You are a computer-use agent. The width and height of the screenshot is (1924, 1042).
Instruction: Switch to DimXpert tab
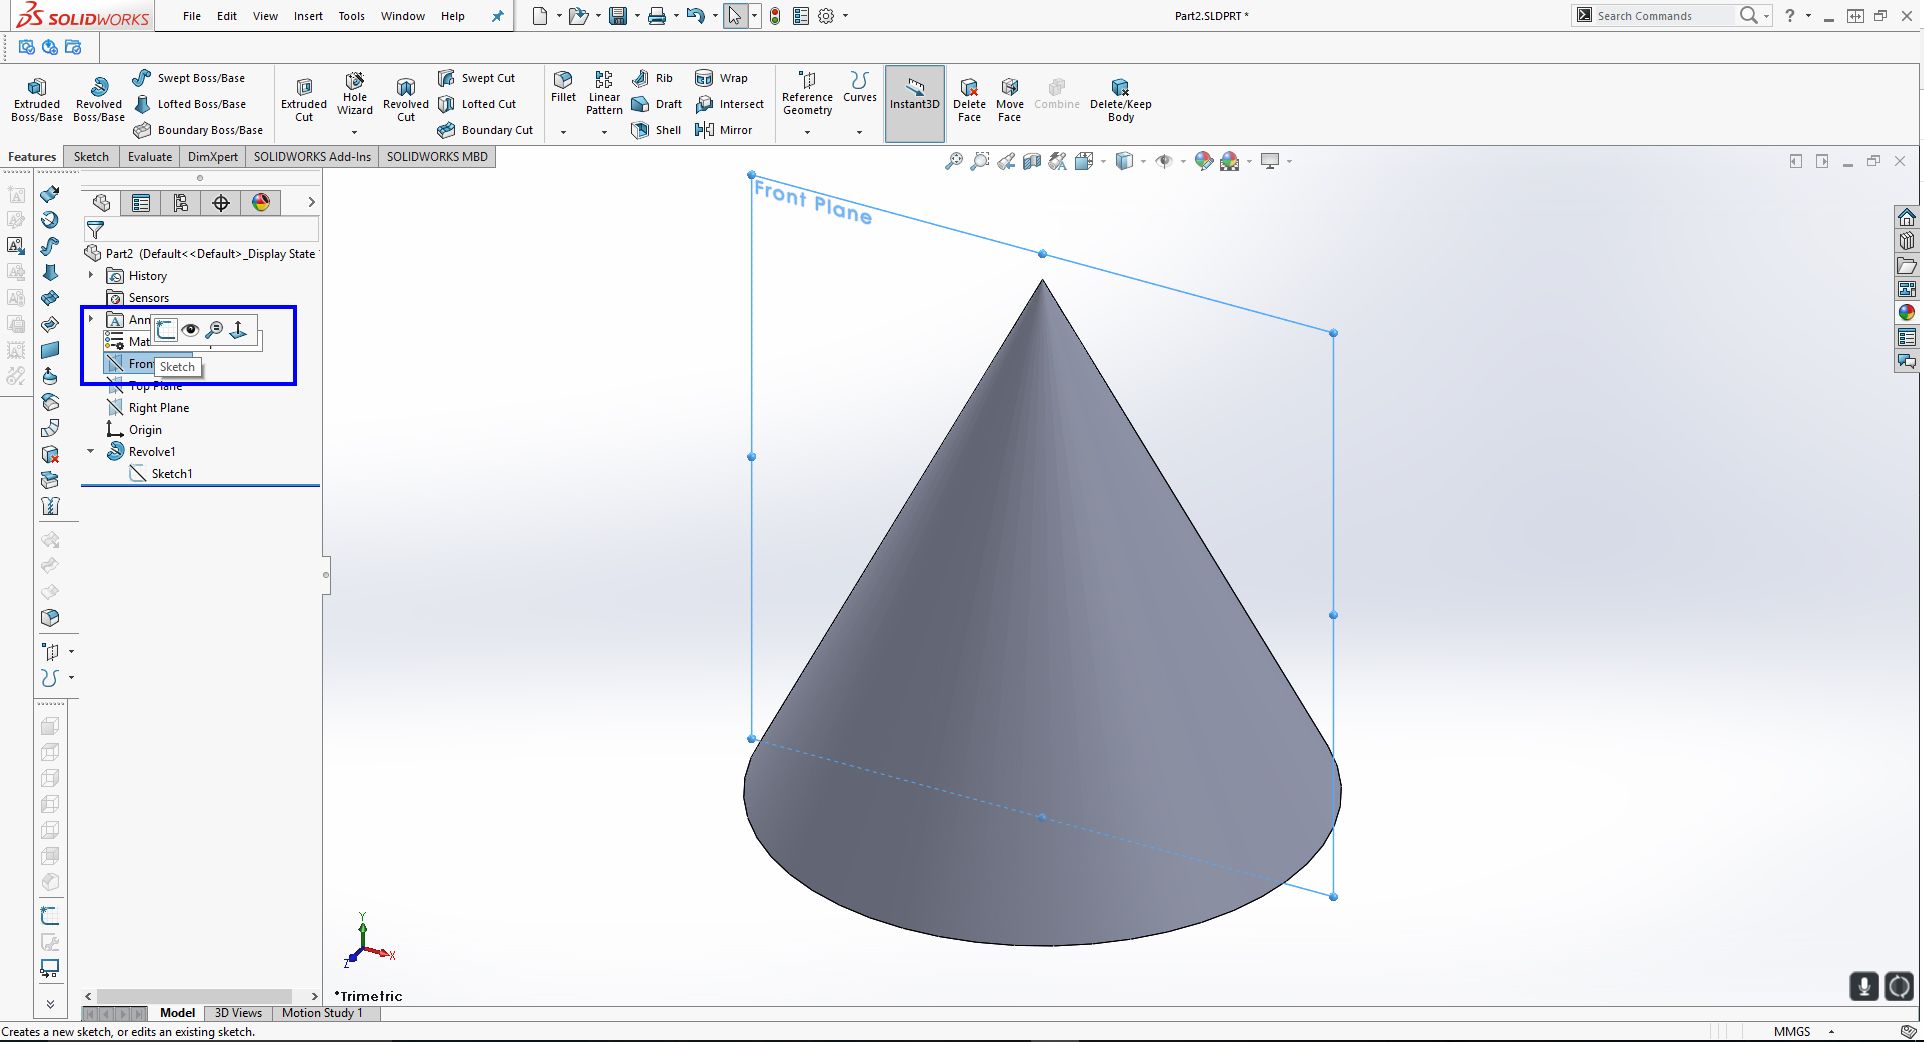click(213, 156)
